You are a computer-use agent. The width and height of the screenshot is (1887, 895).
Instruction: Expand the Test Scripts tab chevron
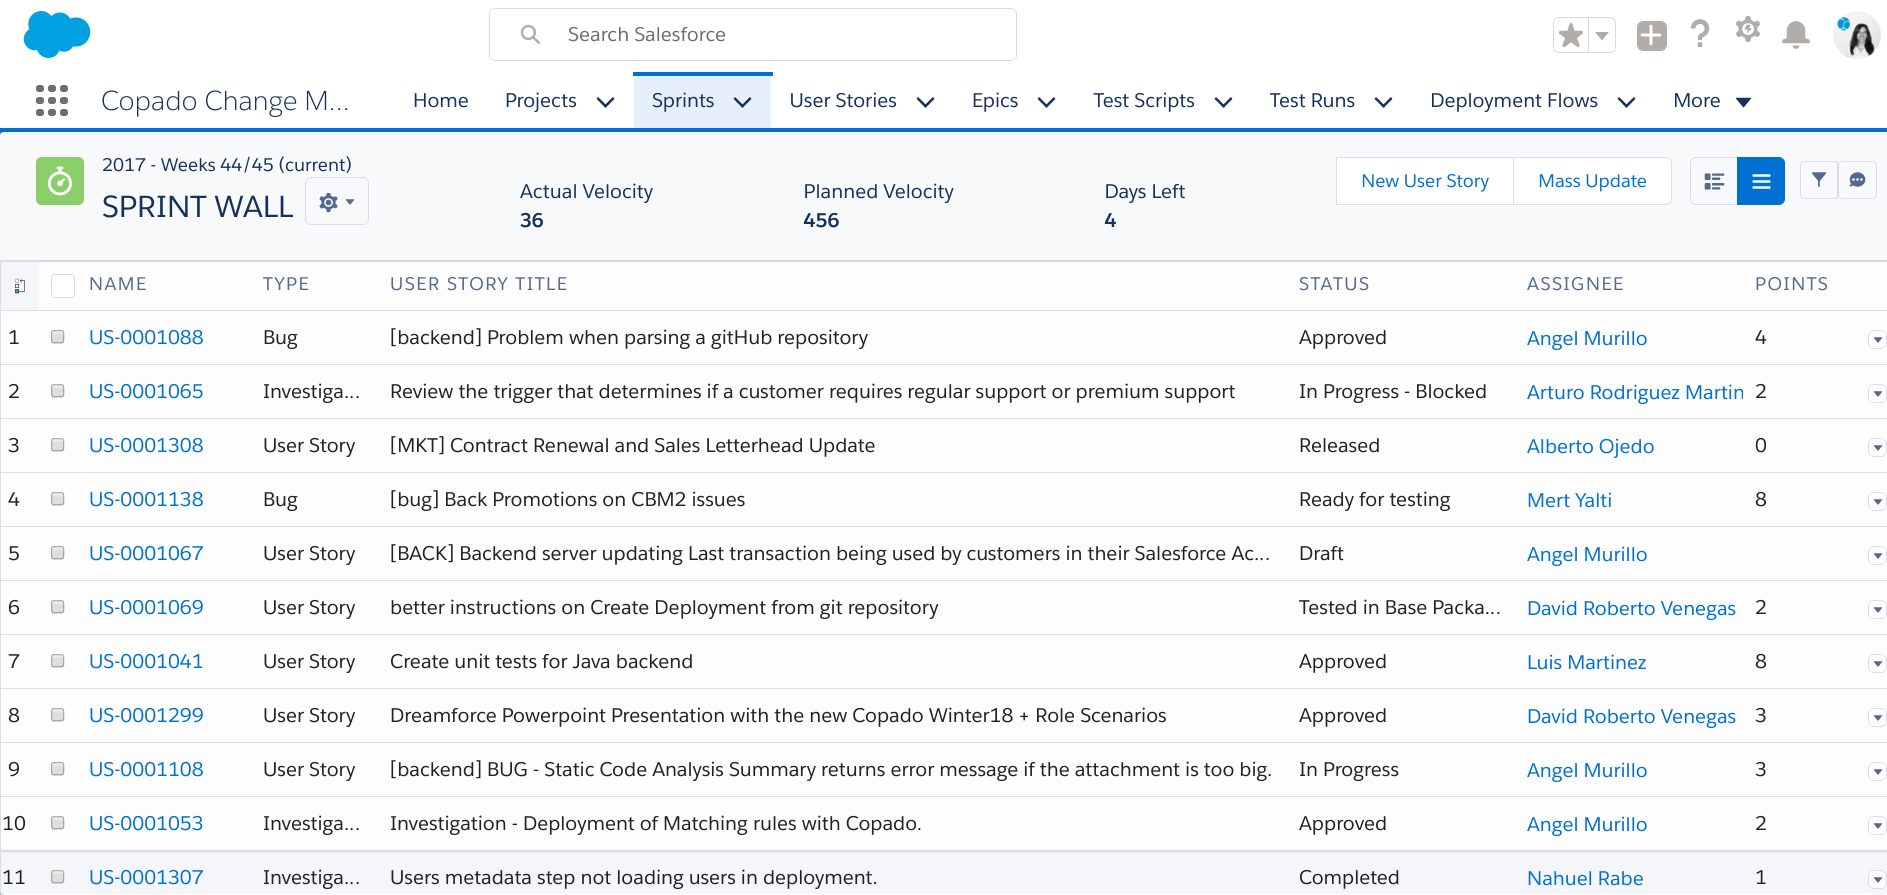click(x=1223, y=102)
